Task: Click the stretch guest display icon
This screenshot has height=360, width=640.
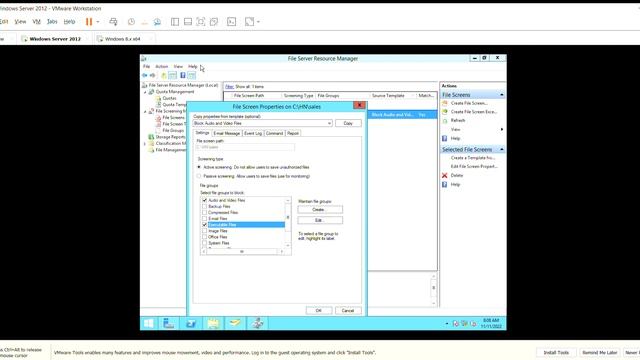Action: click(249, 22)
